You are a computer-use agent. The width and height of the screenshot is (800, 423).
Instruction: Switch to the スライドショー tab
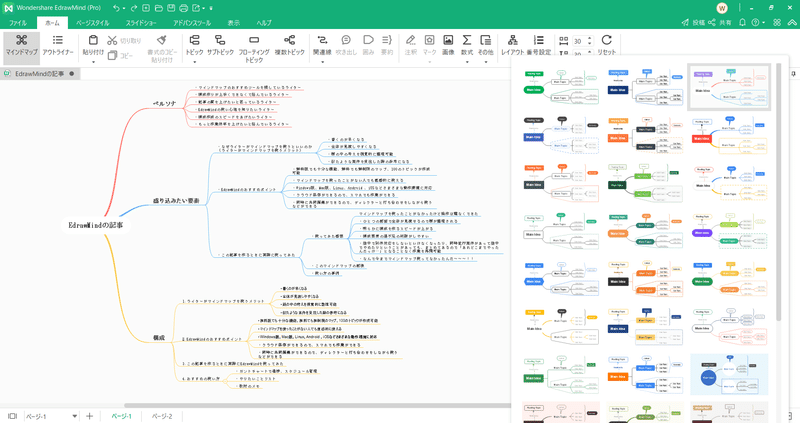coord(141,23)
